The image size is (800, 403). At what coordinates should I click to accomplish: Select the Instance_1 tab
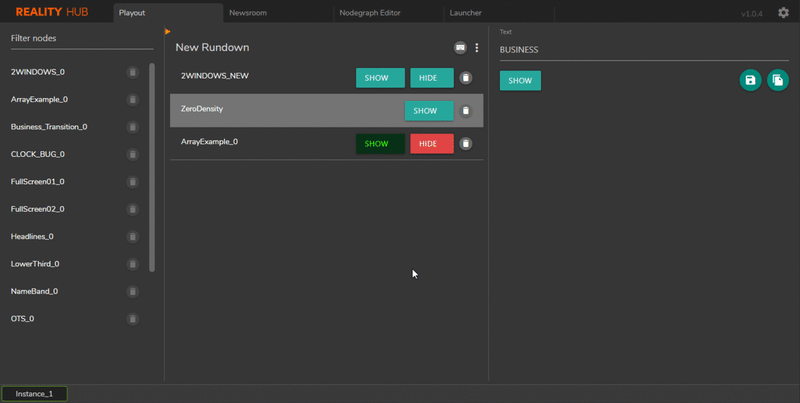pyautogui.click(x=34, y=394)
